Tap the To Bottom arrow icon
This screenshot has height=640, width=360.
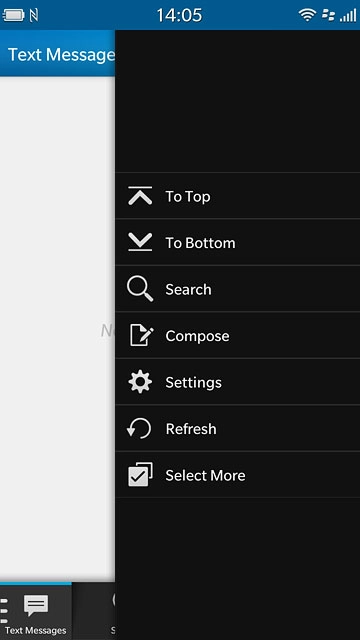tap(140, 242)
